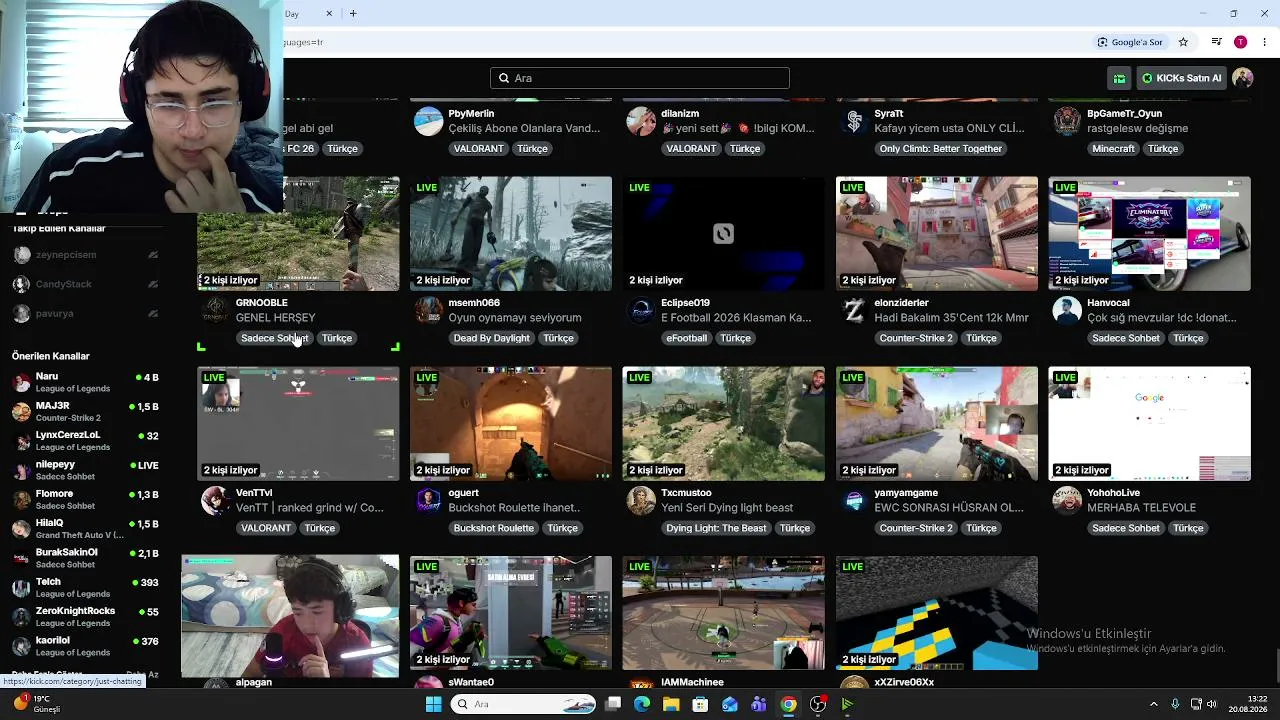Show hidden system tray icons
The width and height of the screenshot is (1280, 720).
point(1153,704)
